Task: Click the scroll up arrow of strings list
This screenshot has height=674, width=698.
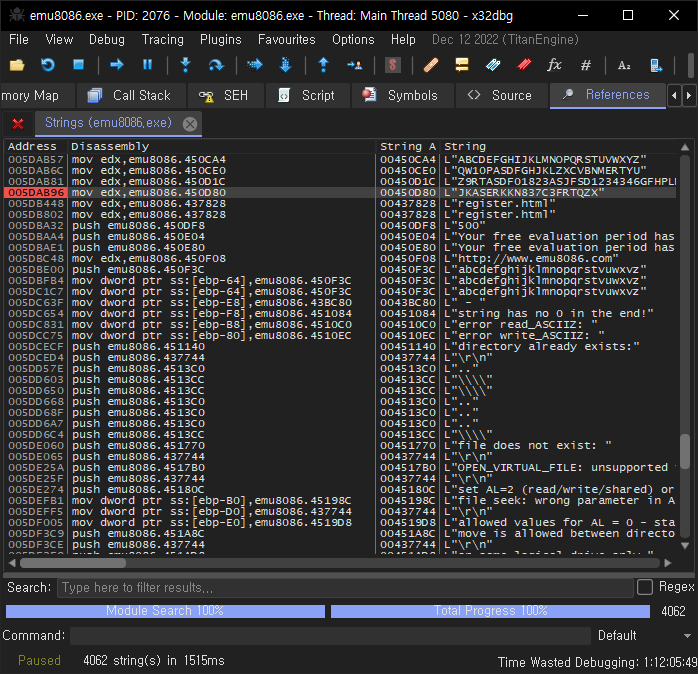Action: coord(685,147)
